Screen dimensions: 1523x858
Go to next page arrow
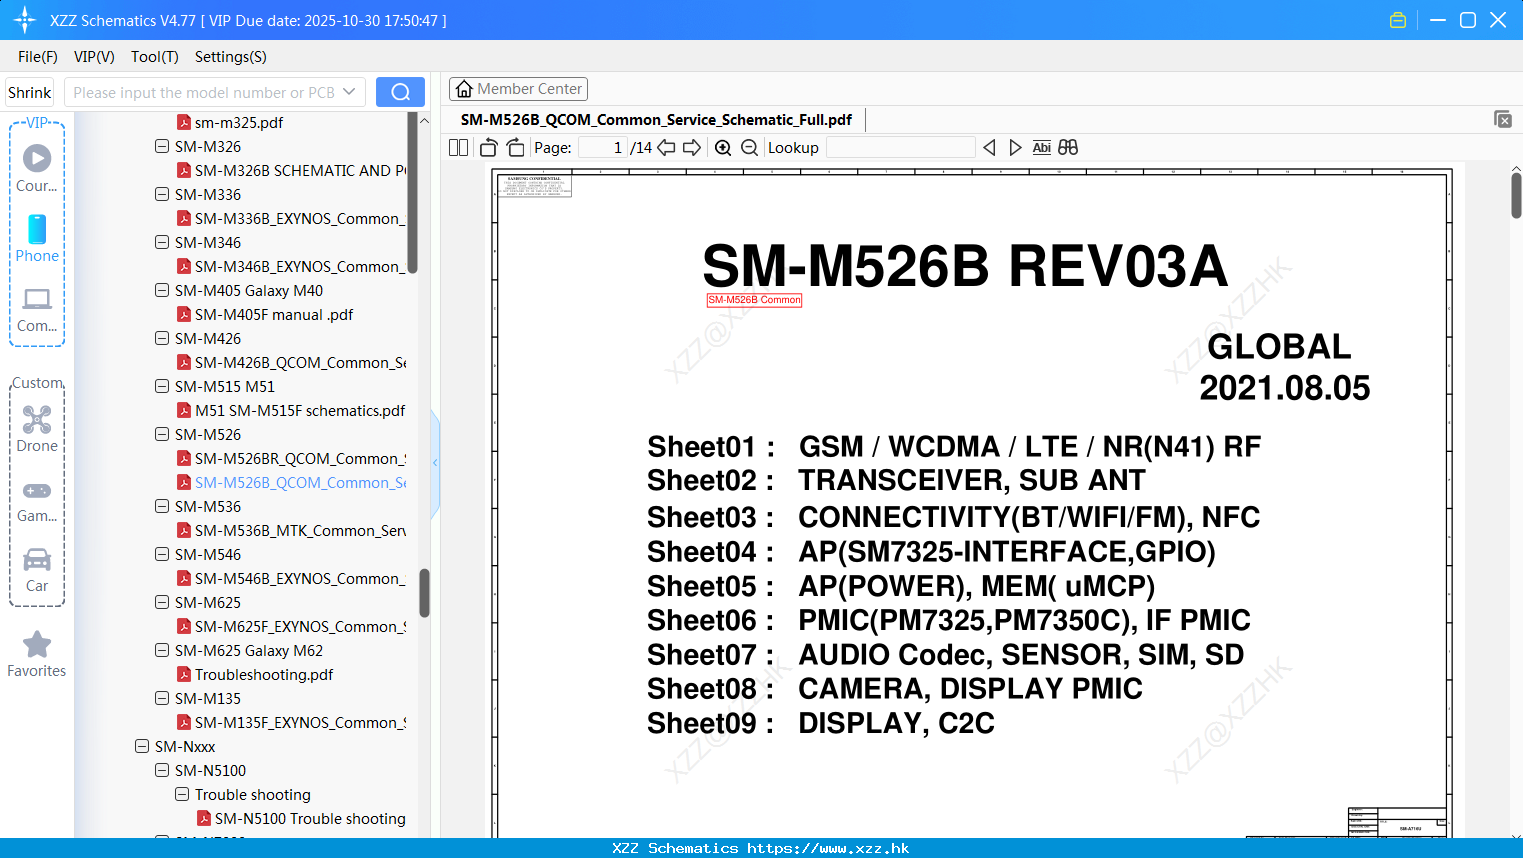click(692, 147)
